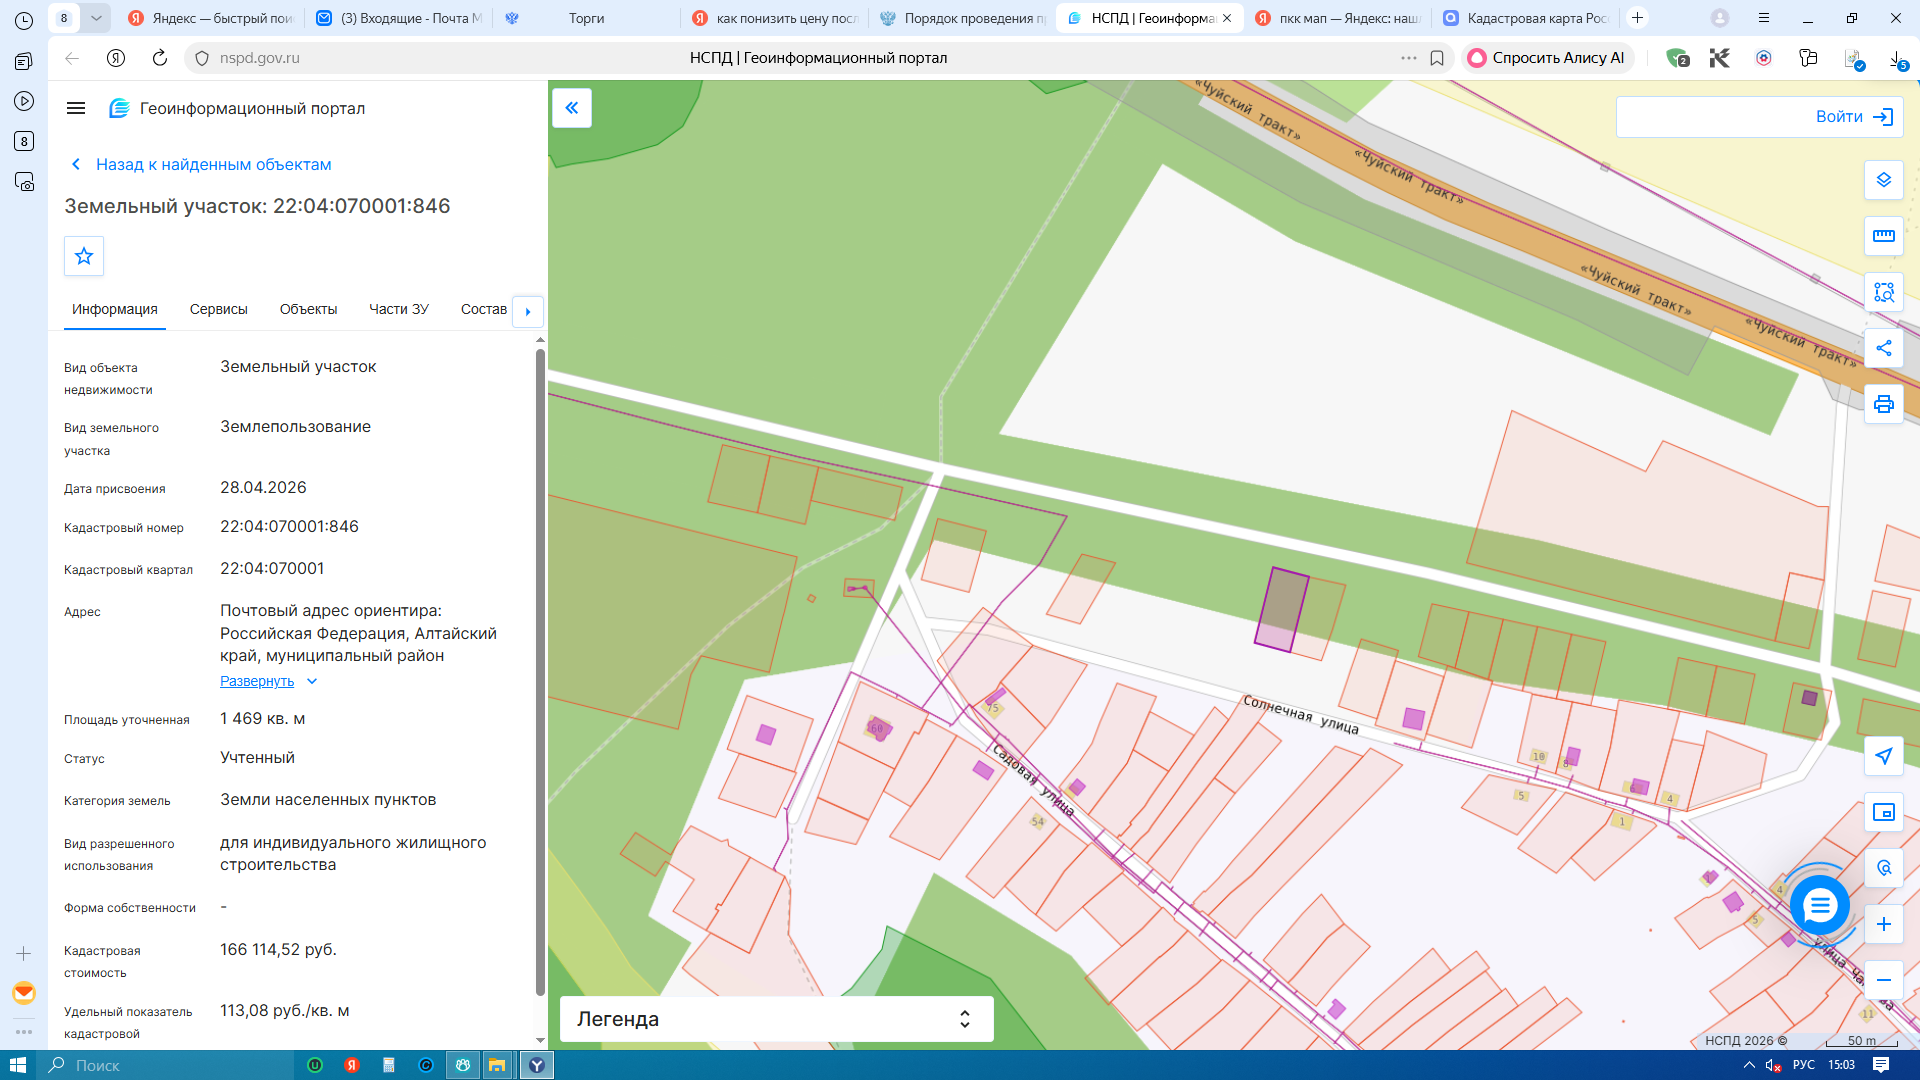
Task: Click the date value 28.04.2026
Action: (263, 487)
